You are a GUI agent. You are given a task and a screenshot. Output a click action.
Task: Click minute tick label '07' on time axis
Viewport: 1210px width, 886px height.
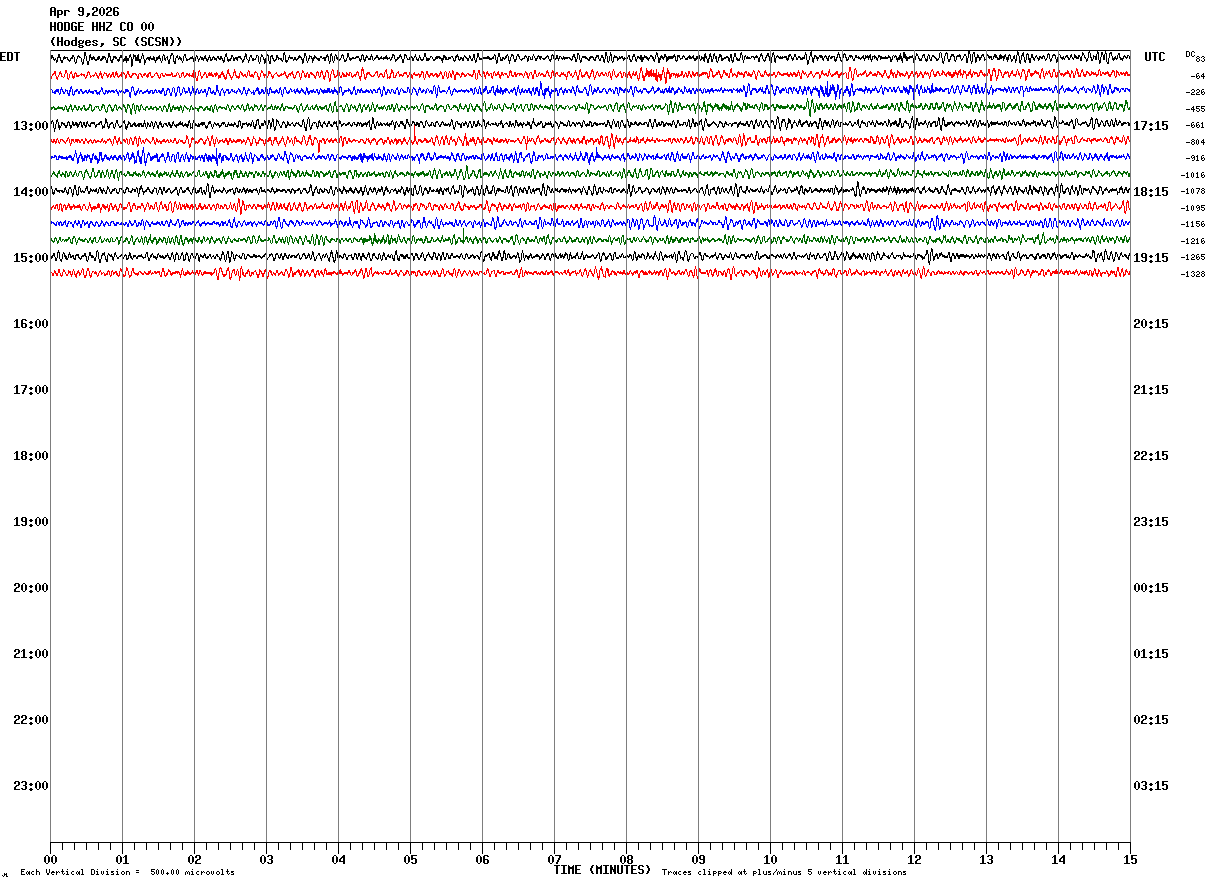(x=554, y=860)
